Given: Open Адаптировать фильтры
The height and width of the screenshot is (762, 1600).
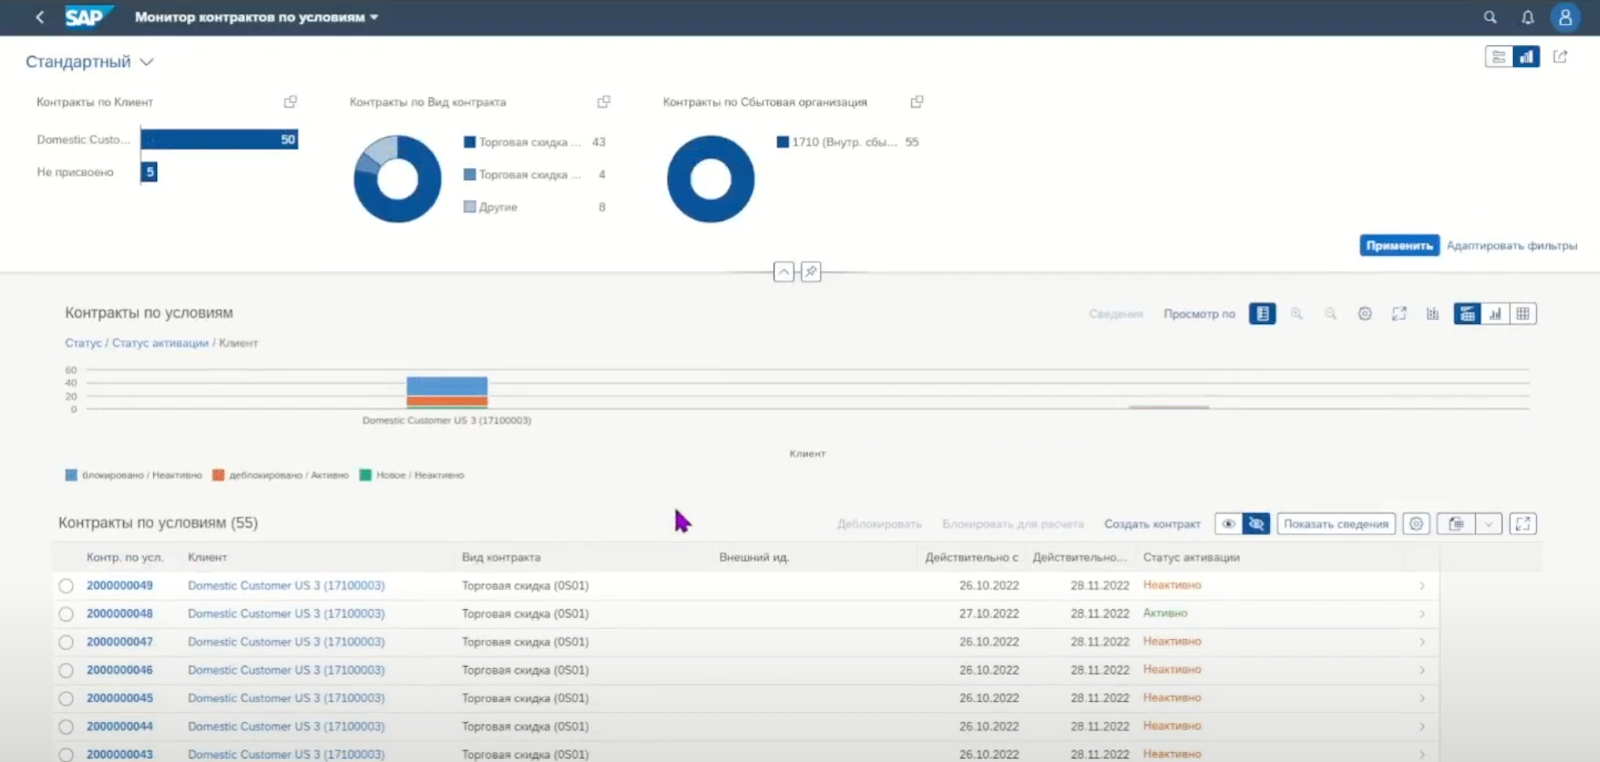Looking at the screenshot, I should point(1512,246).
